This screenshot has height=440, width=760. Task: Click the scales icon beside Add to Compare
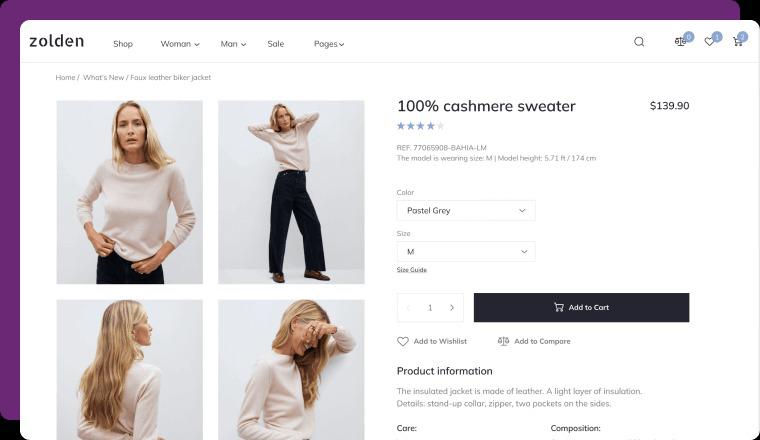[x=503, y=341]
